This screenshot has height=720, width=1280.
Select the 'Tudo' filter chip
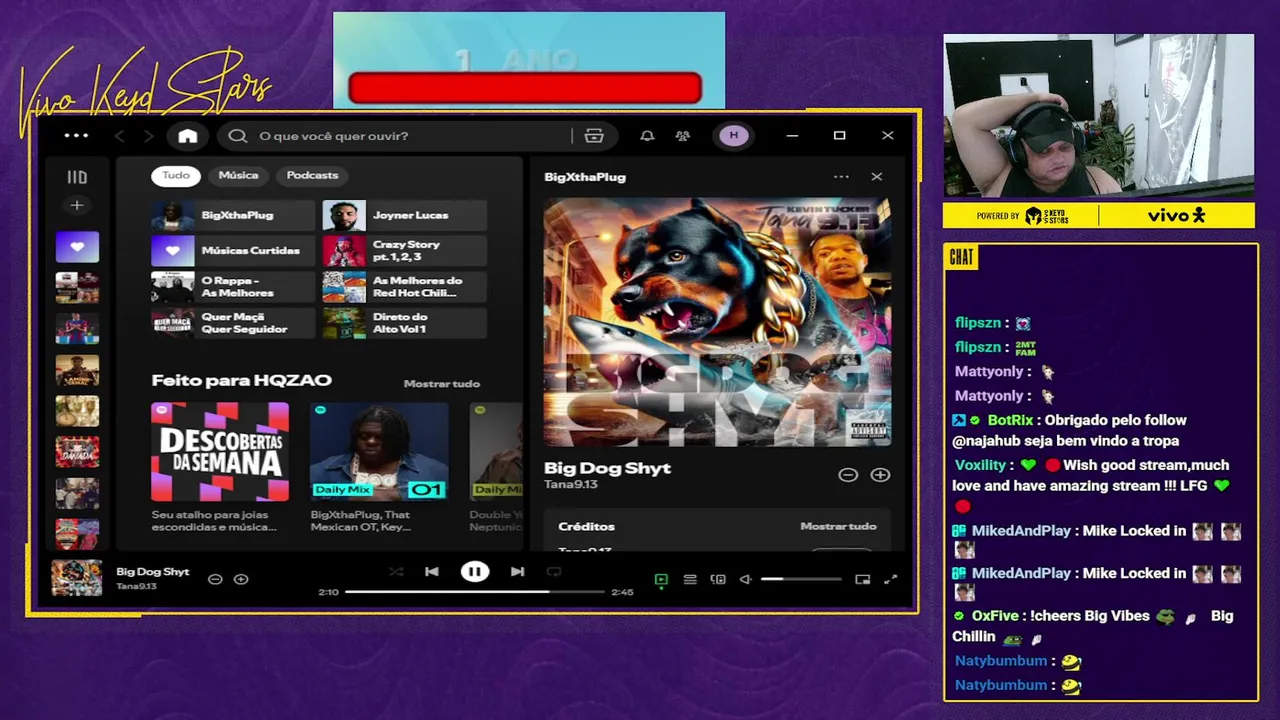click(x=176, y=175)
